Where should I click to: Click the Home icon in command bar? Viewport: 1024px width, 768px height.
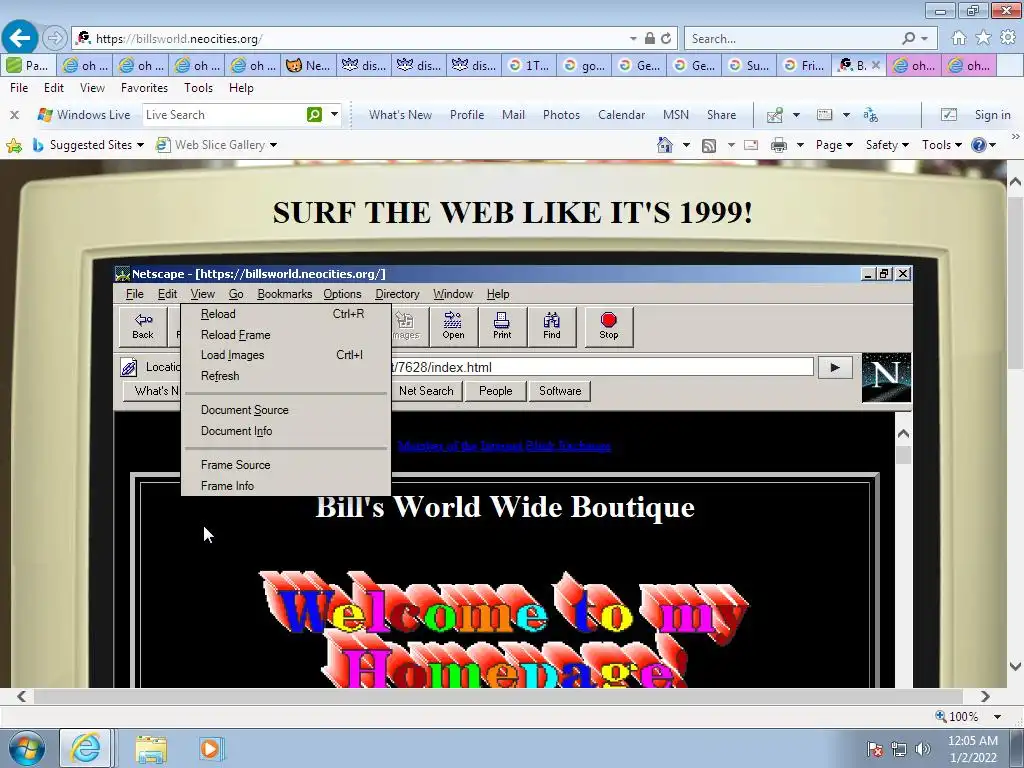665,145
